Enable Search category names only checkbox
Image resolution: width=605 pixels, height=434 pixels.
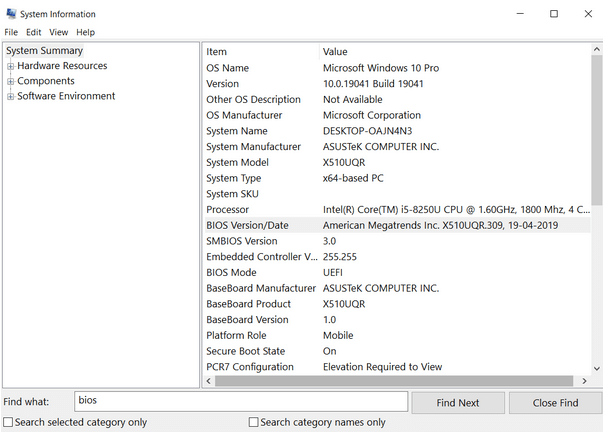click(253, 422)
